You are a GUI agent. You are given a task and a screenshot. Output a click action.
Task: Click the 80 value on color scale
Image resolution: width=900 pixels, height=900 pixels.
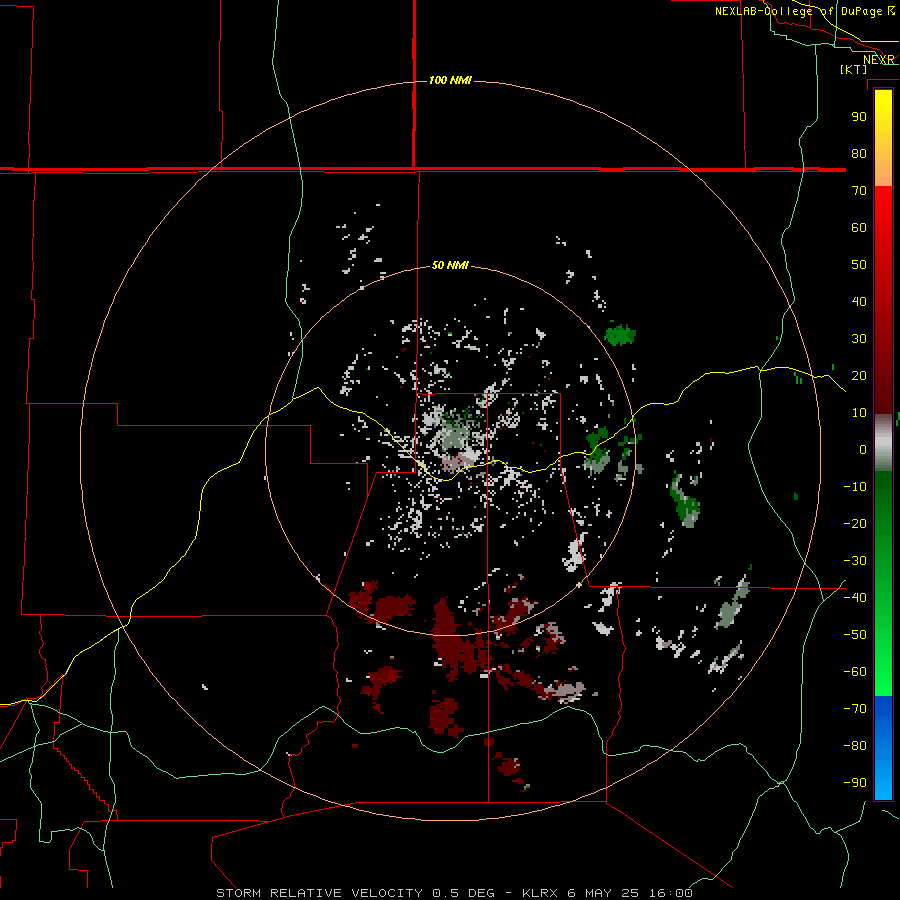point(859,153)
